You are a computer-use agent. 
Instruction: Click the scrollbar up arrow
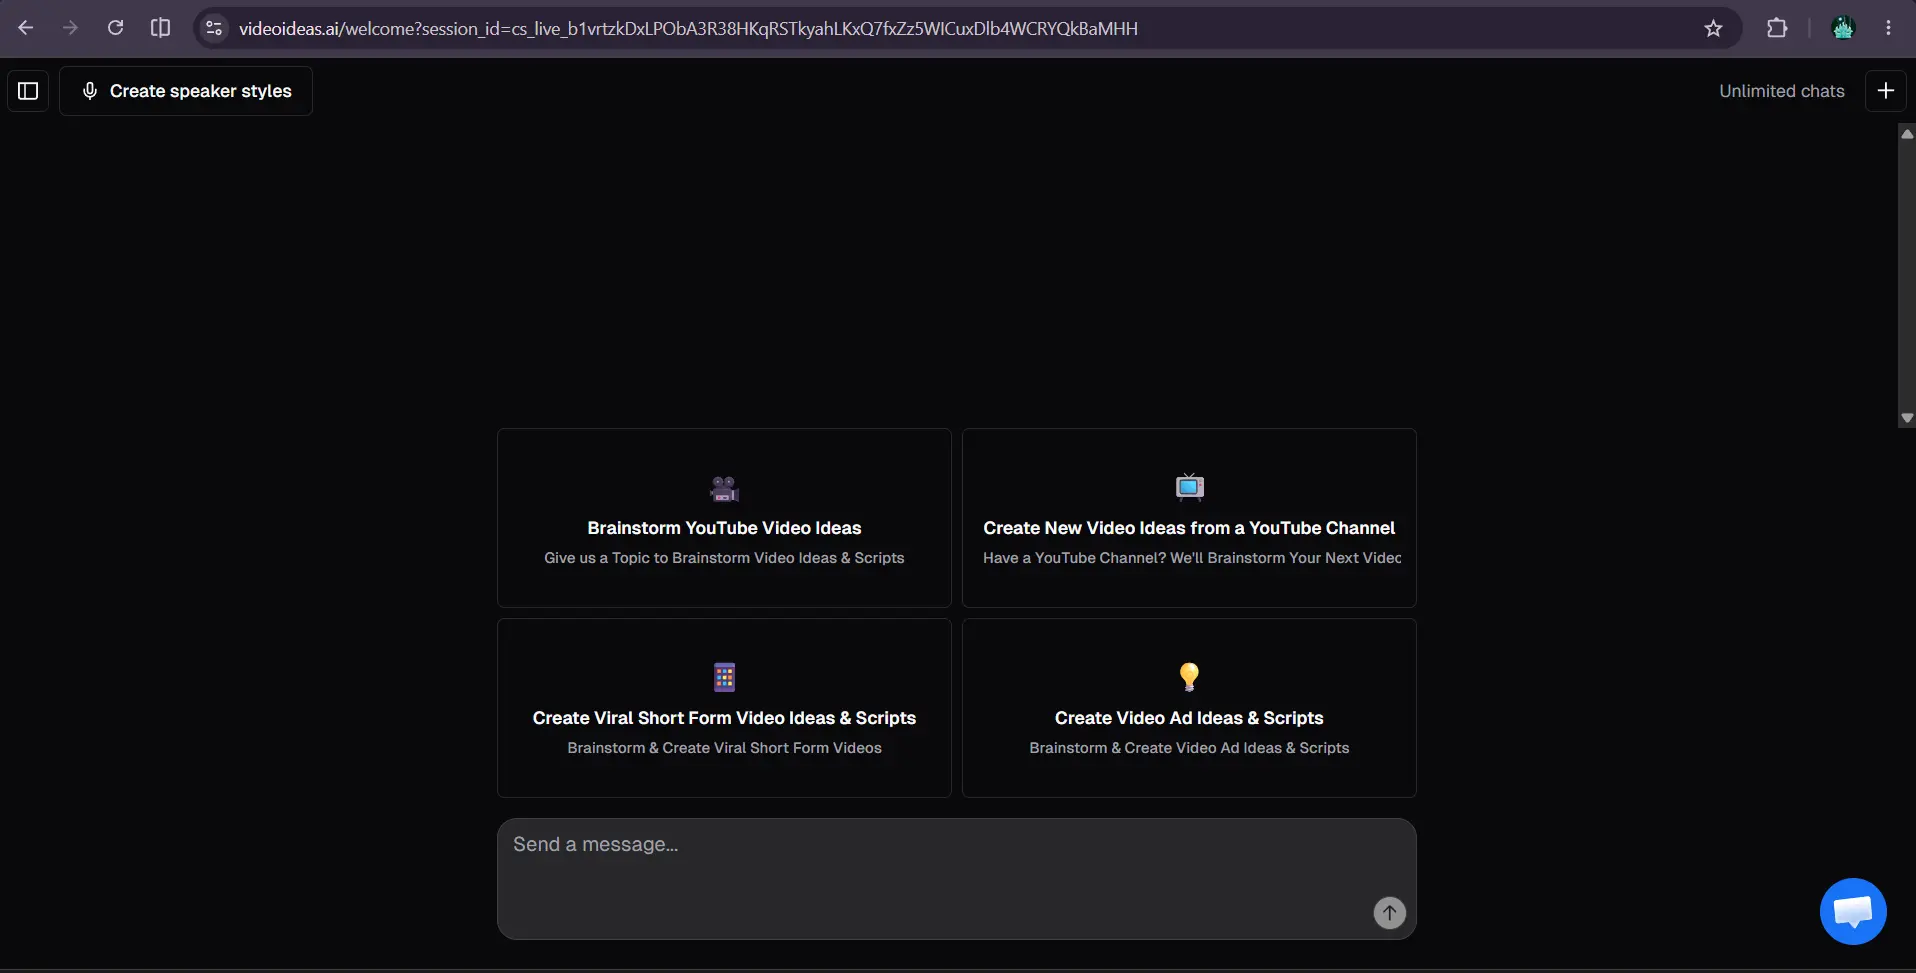click(1907, 134)
